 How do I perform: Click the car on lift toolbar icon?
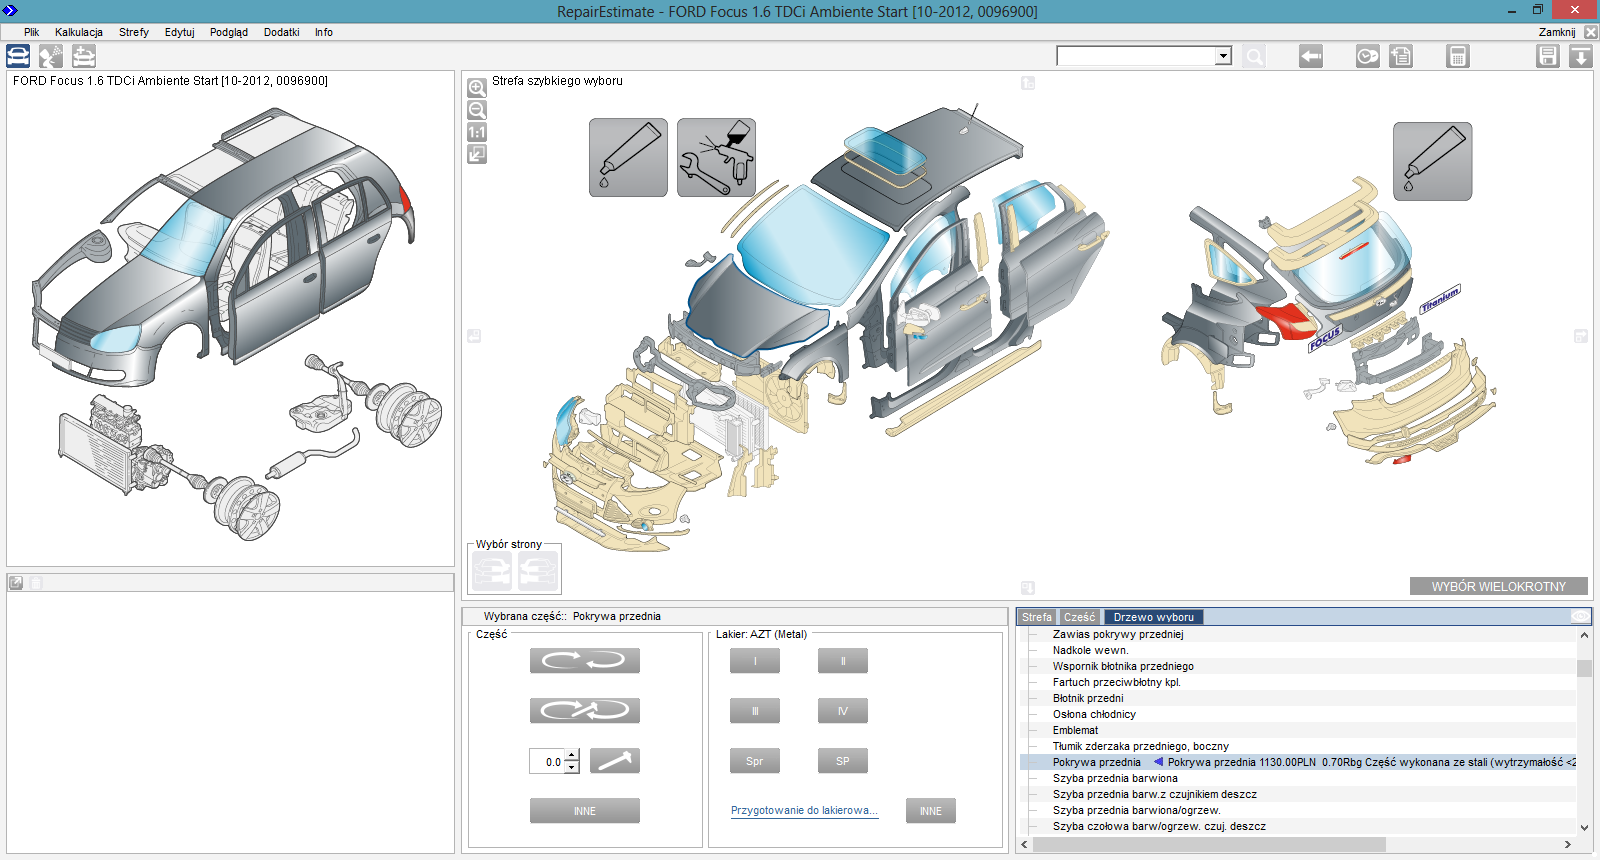(x=84, y=56)
